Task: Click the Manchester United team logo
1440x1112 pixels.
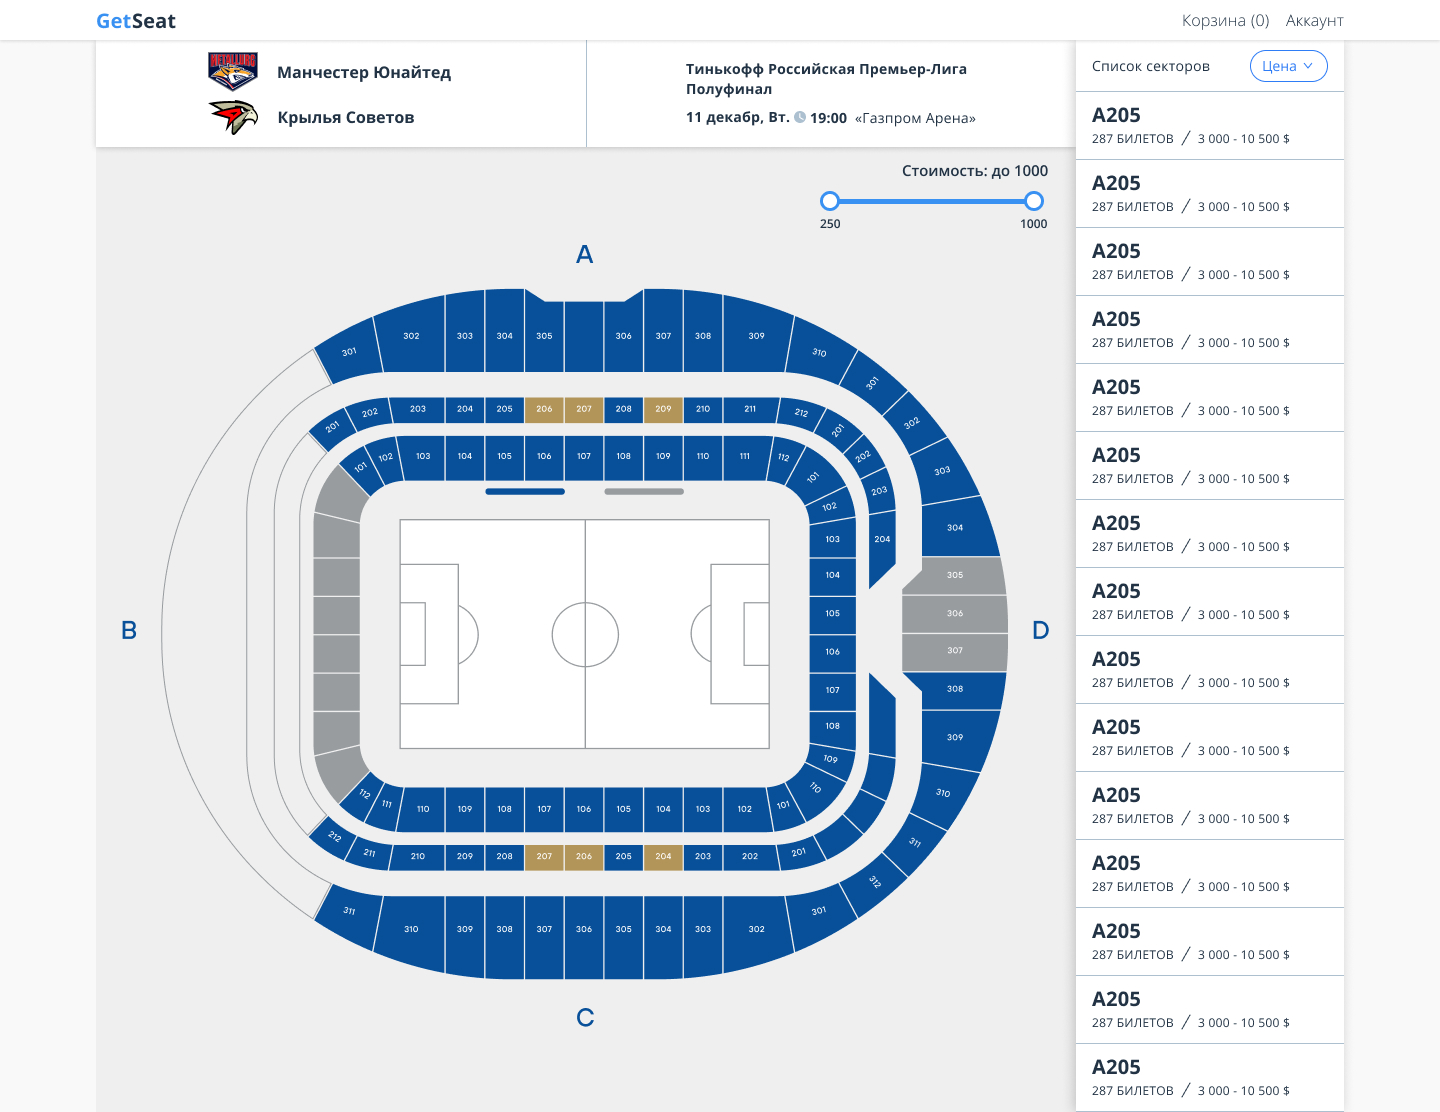Action: tap(233, 72)
